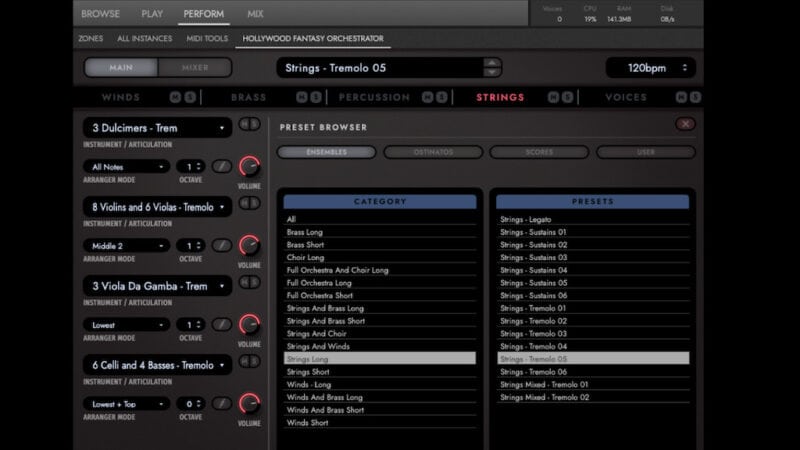Mute the Winds section with M button

coord(175,97)
